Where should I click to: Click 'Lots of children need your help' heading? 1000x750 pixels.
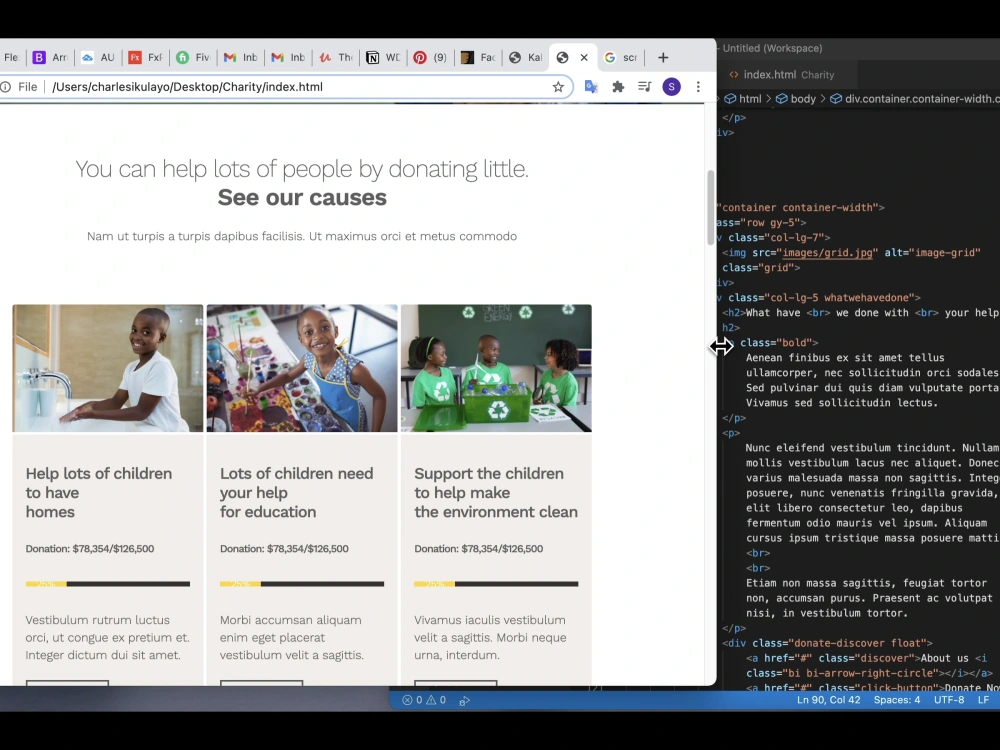pyautogui.click(x=297, y=492)
